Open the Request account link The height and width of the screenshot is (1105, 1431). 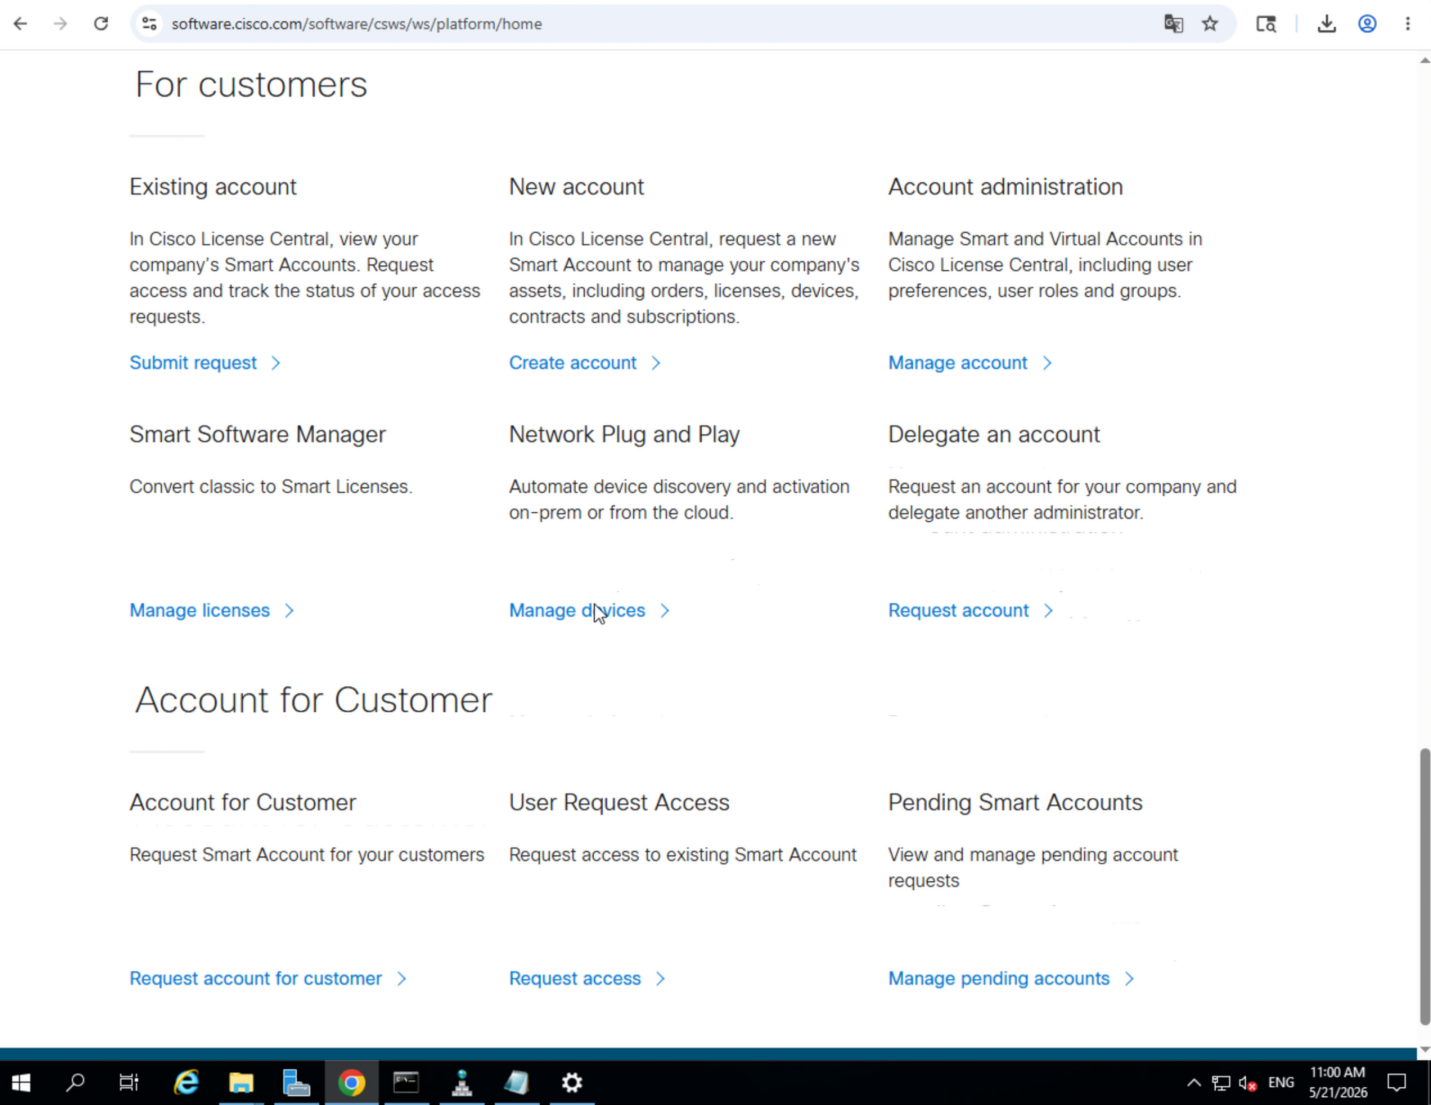coord(958,611)
